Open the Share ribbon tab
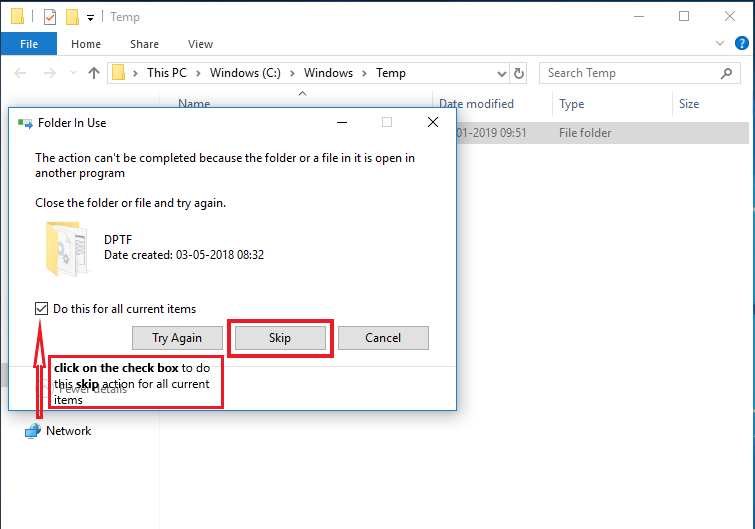Viewport: 755px width, 529px height. coord(144,44)
